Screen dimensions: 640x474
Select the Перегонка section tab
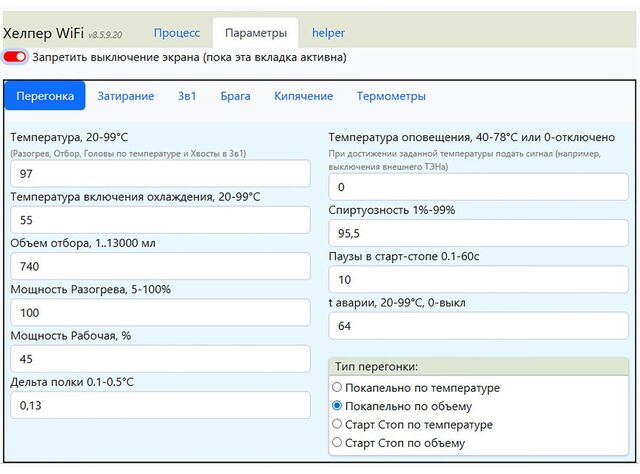pos(45,96)
